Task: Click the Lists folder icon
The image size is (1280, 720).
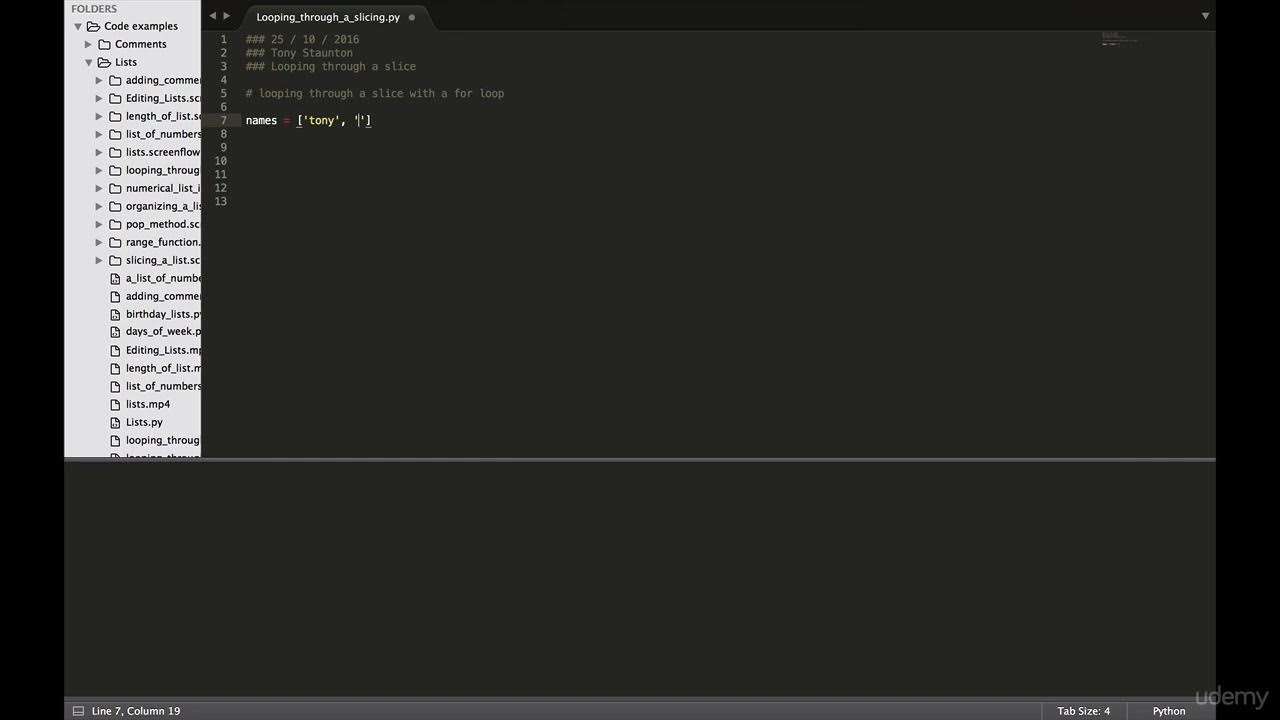Action: coord(104,62)
